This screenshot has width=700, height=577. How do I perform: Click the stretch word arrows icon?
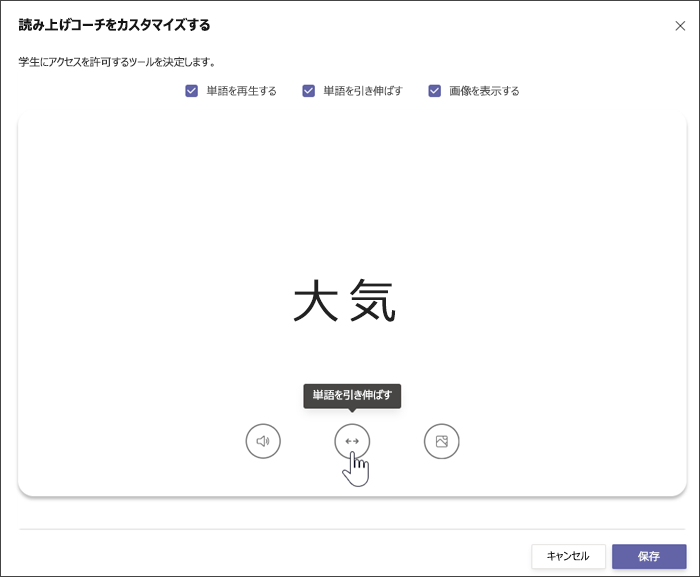click(352, 441)
